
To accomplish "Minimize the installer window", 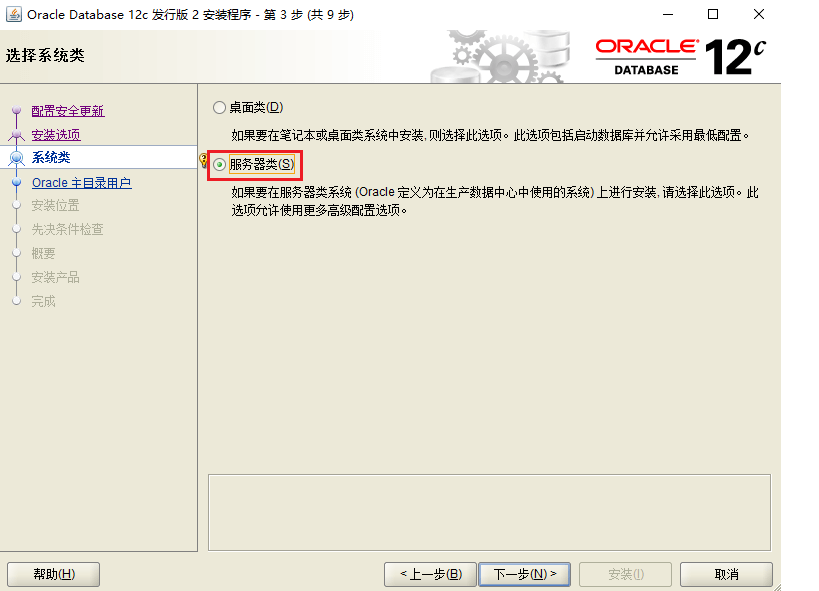I will tap(668, 15).
